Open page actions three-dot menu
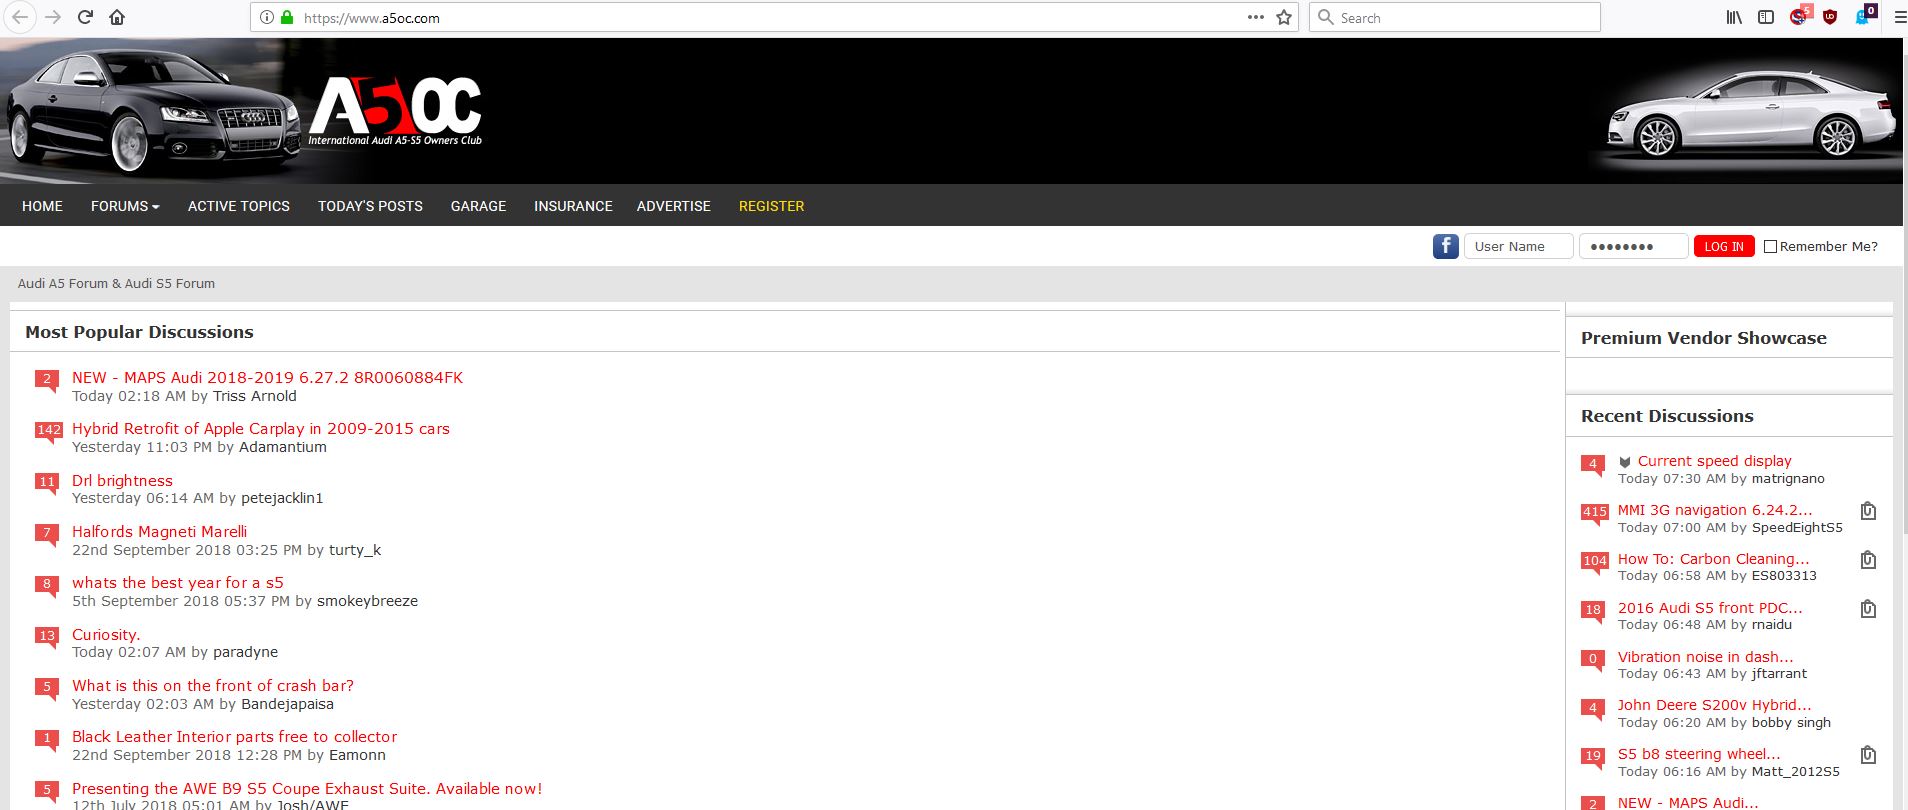This screenshot has width=1908, height=810. 1256,17
